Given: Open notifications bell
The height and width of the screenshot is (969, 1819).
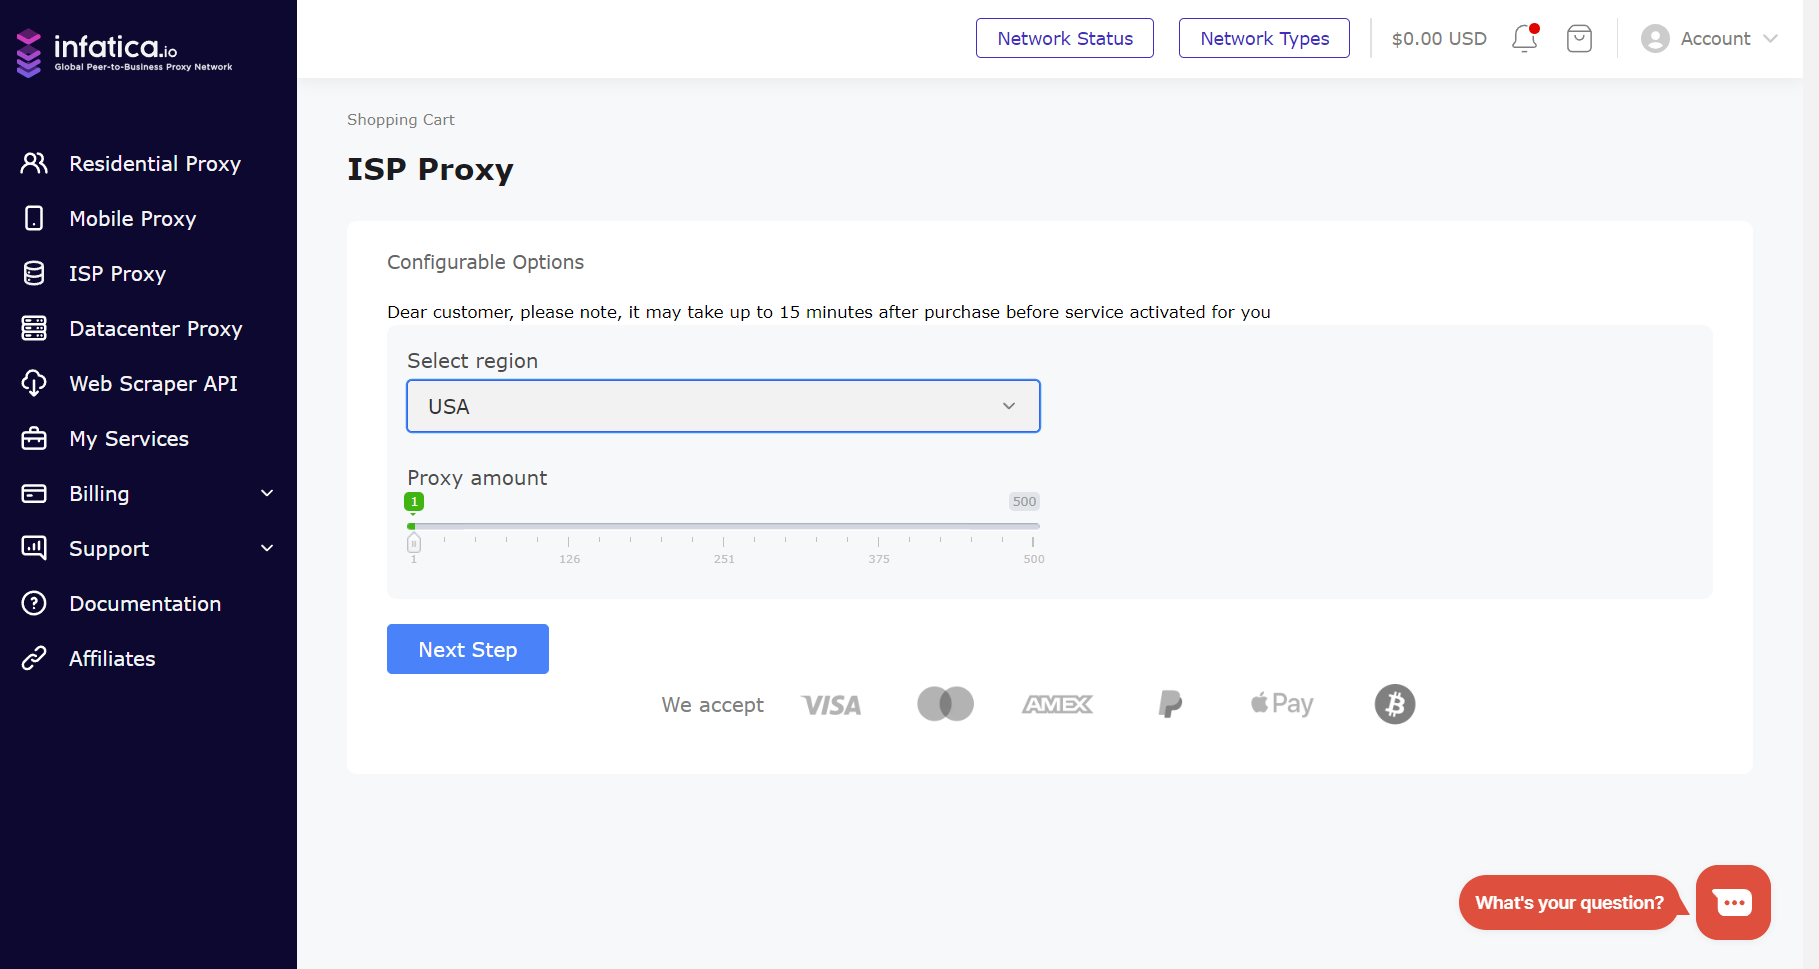Looking at the screenshot, I should point(1524,38).
